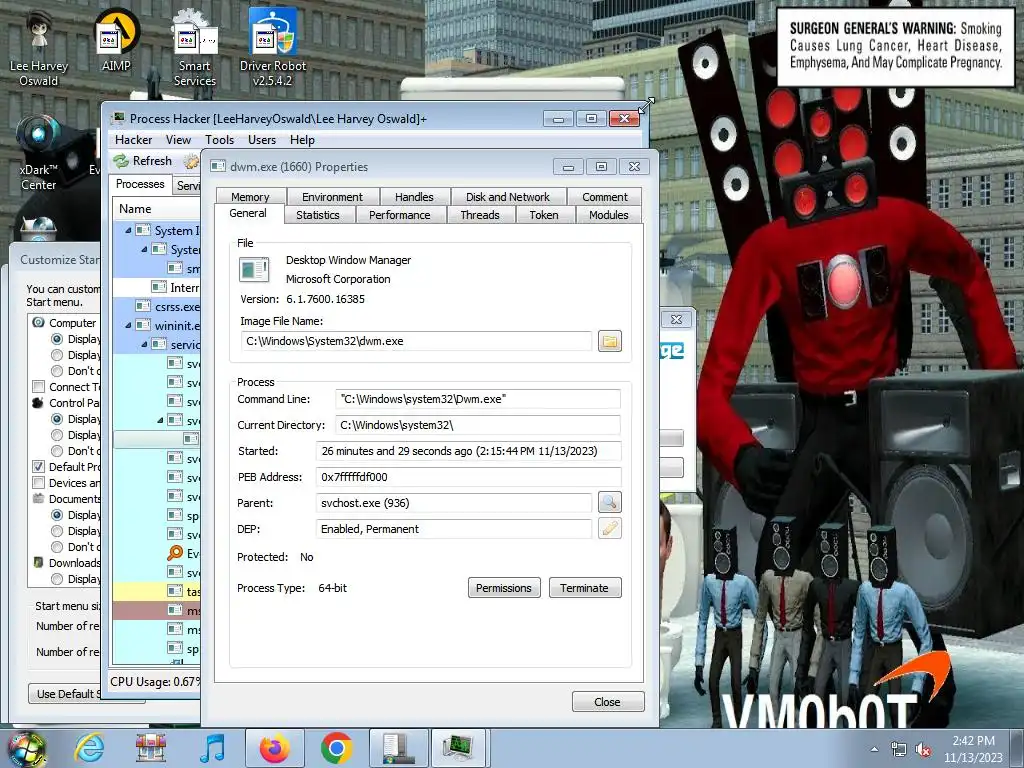The width and height of the screenshot is (1024, 768).
Task: Choose Don't display radio under Computer
Action: [x=57, y=371]
